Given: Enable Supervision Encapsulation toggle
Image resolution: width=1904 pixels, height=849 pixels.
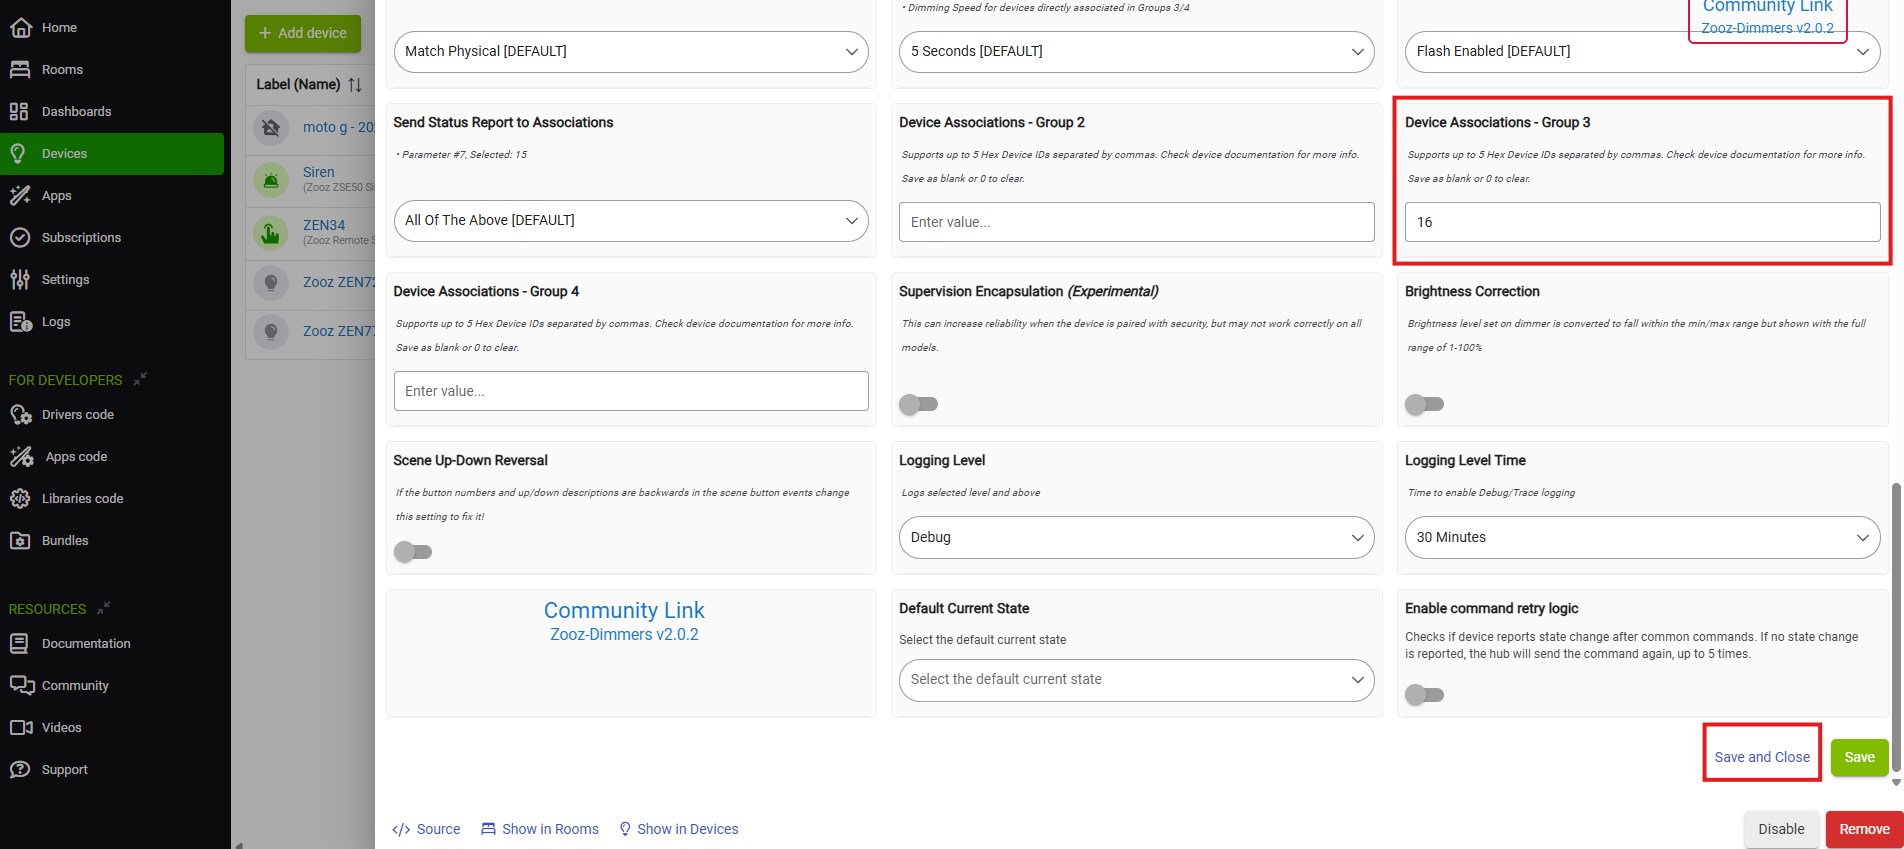Looking at the screenshot, I should point(918,404).
